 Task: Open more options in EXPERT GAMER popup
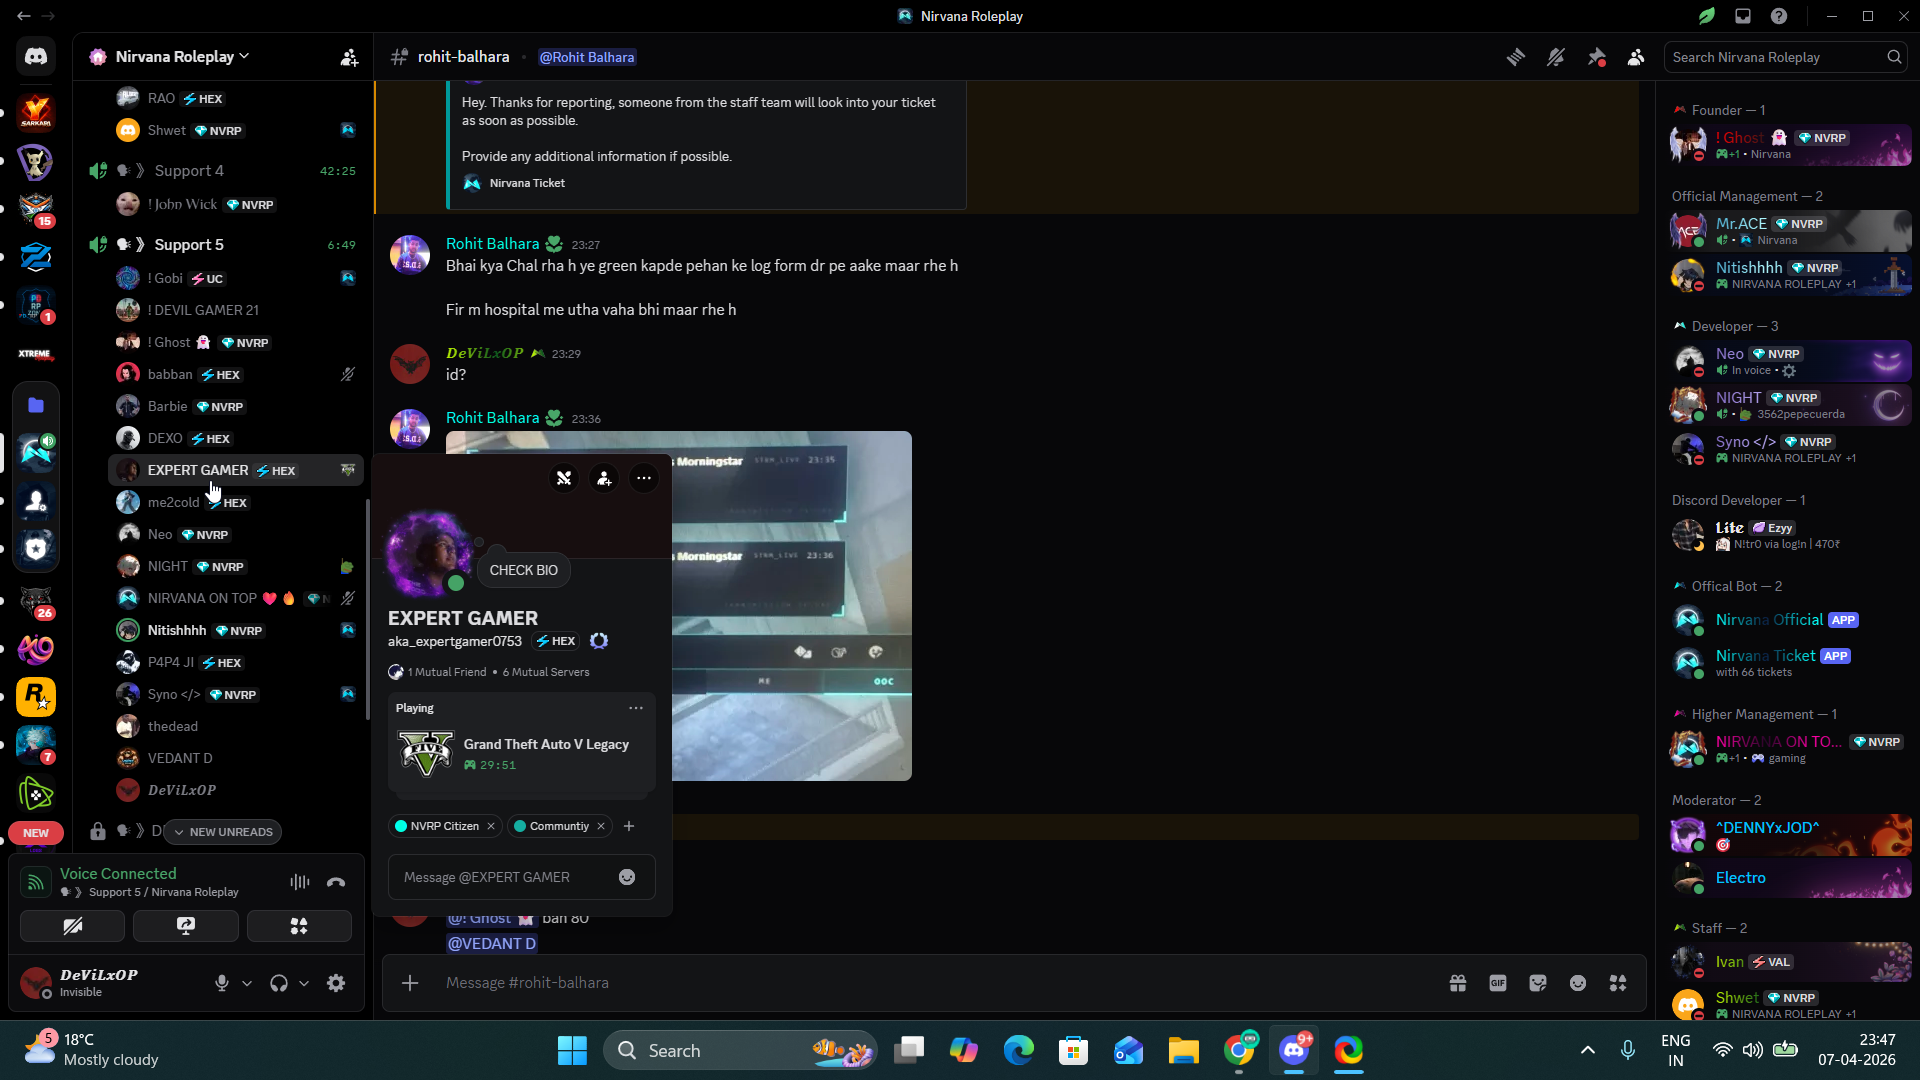(x=644, y=478)
